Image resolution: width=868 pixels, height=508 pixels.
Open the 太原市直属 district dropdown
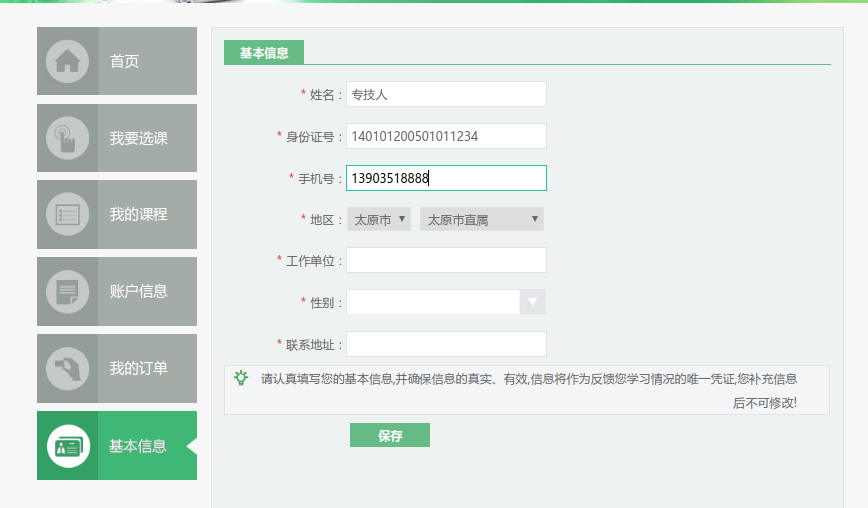tap(482, 219)
